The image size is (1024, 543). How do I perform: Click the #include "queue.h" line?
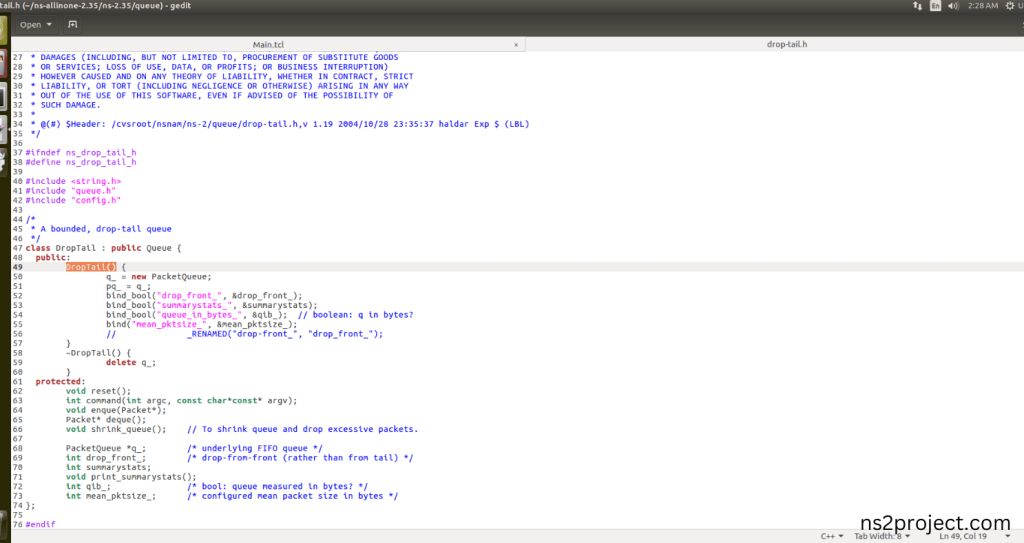(x=71, y=191)
